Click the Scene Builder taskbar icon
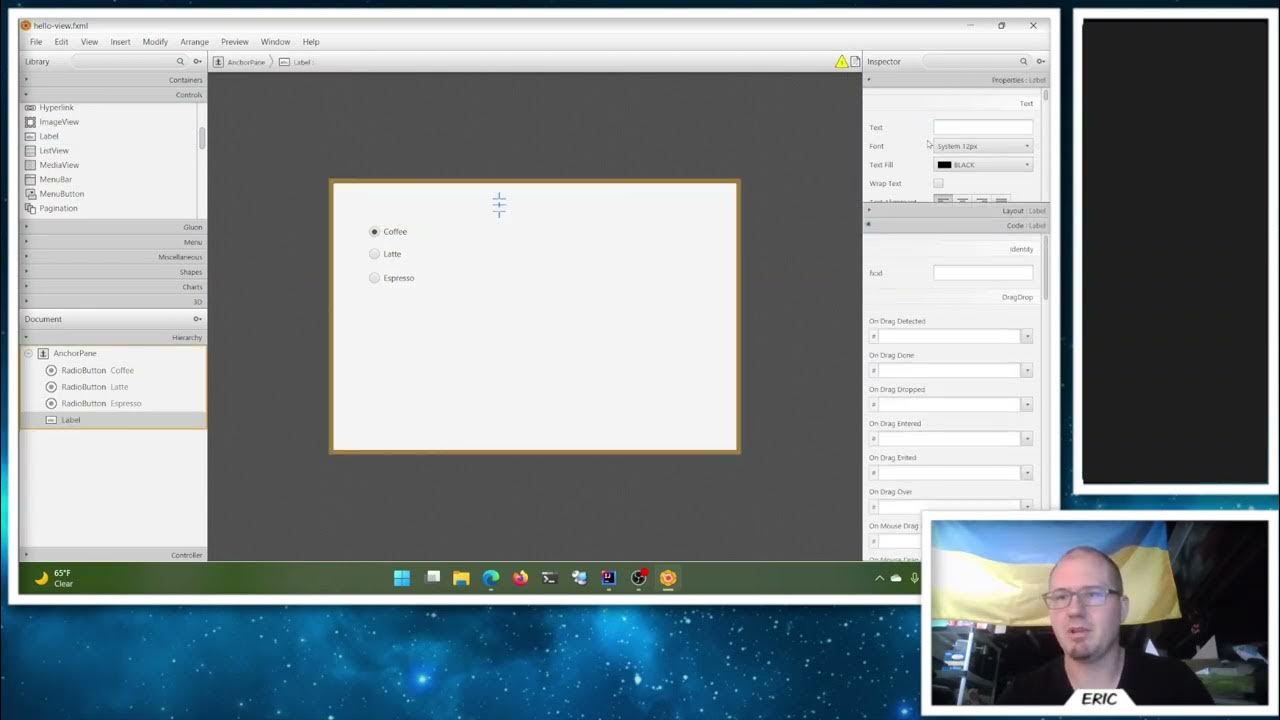Image resolution: width=1280 pixels, height=720 pixels. tap(668, 578)
